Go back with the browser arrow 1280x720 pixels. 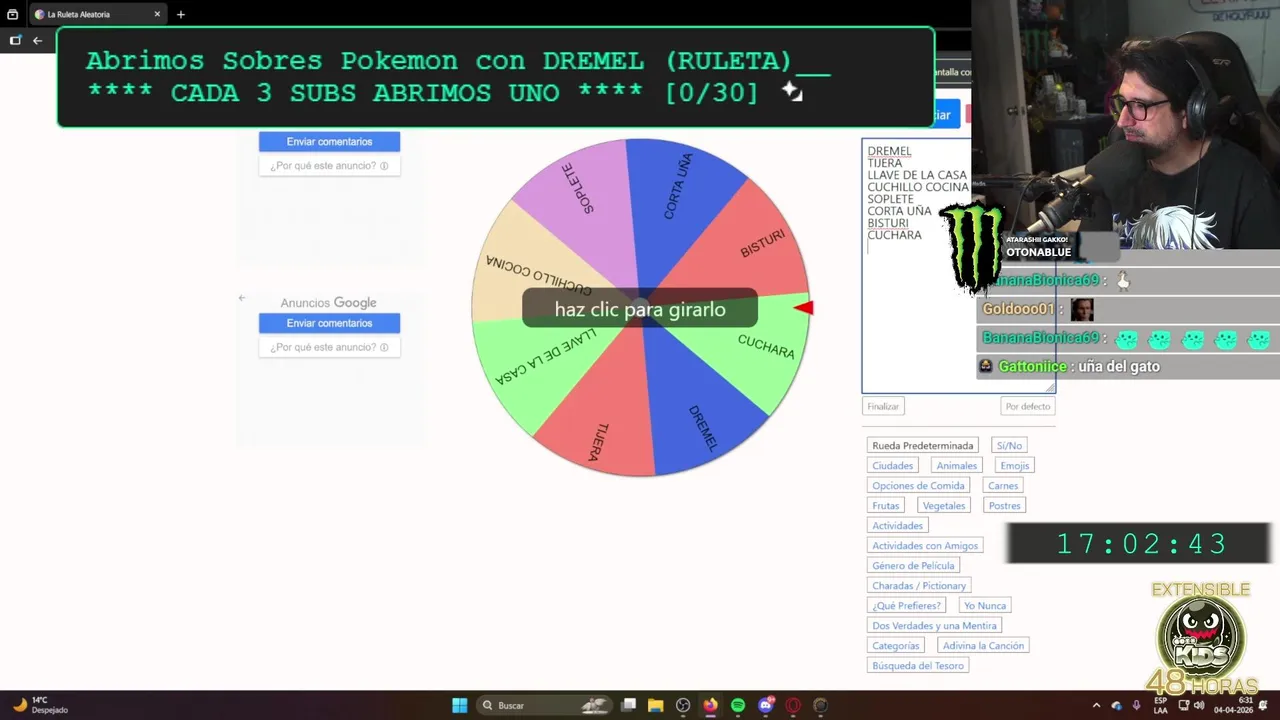(x=37, y=40)
